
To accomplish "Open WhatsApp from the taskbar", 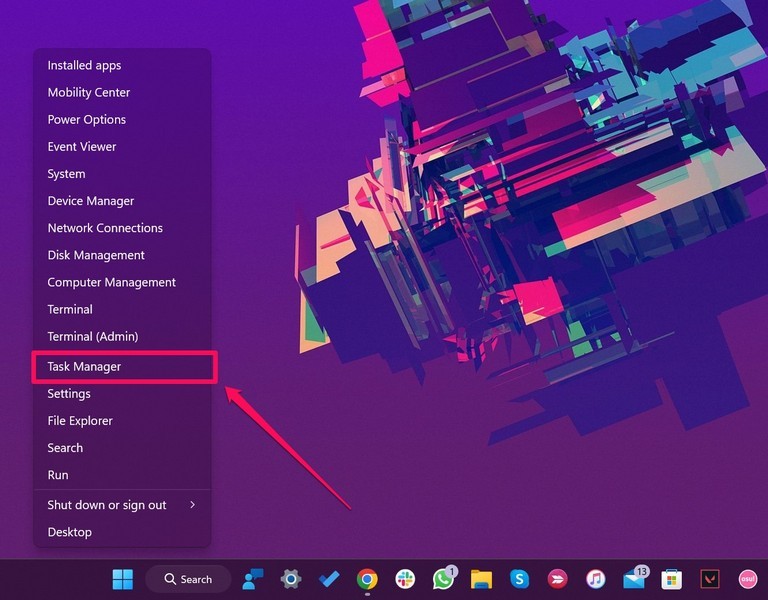I will (x=443, y=579).
